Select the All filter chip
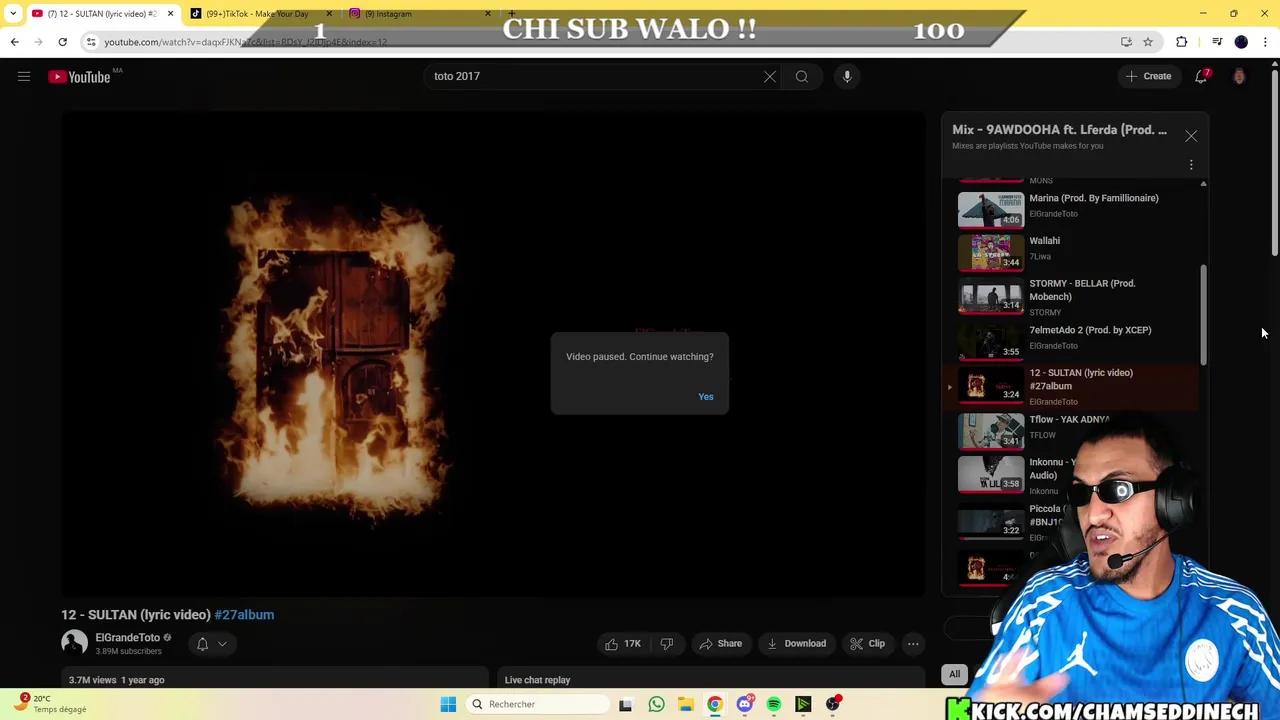Image resolution: width=1280 pixels, height=720 pixels. pos(955,674)
